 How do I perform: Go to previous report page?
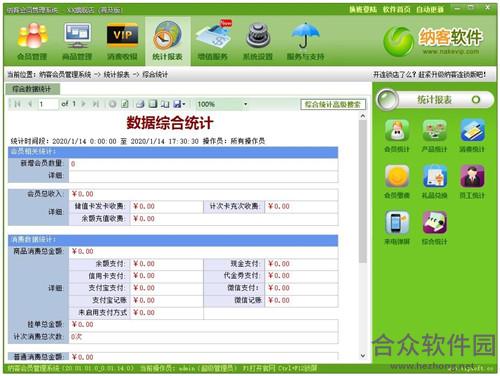[x=30, y=104]
